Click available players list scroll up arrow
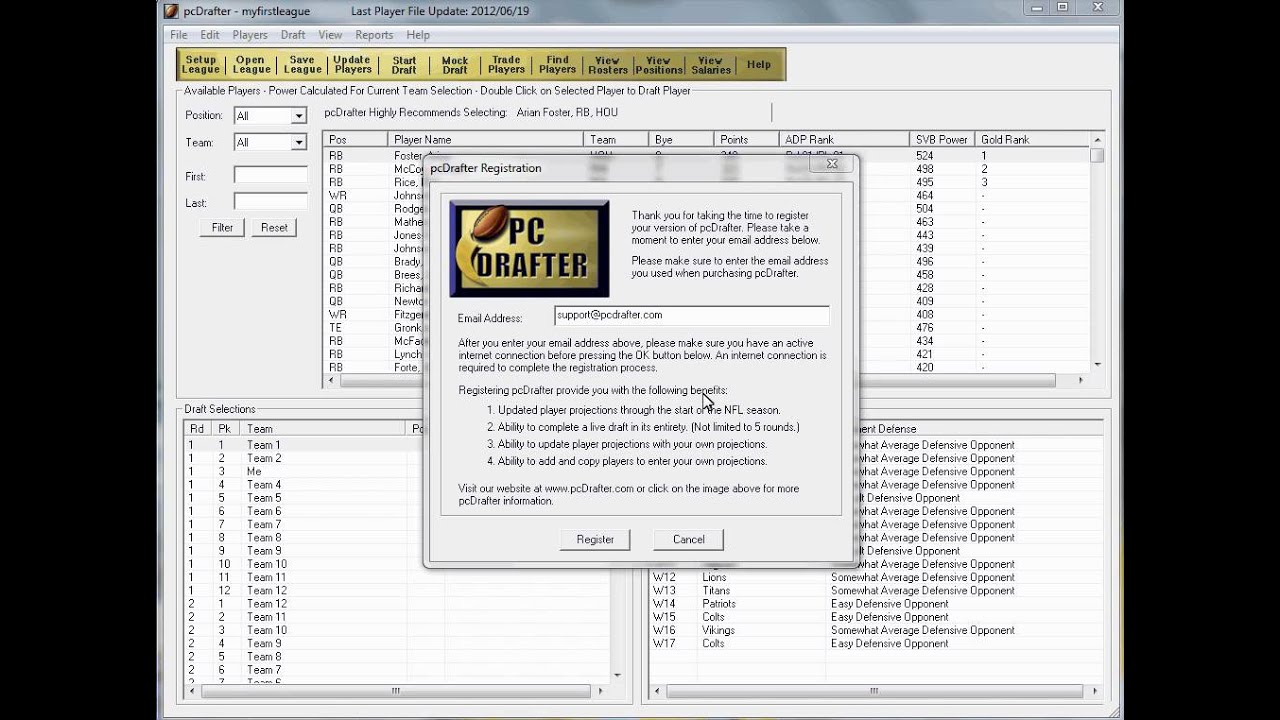Image resolution: width=1280 pixels, height=720 pixels. click(1097, 141)
